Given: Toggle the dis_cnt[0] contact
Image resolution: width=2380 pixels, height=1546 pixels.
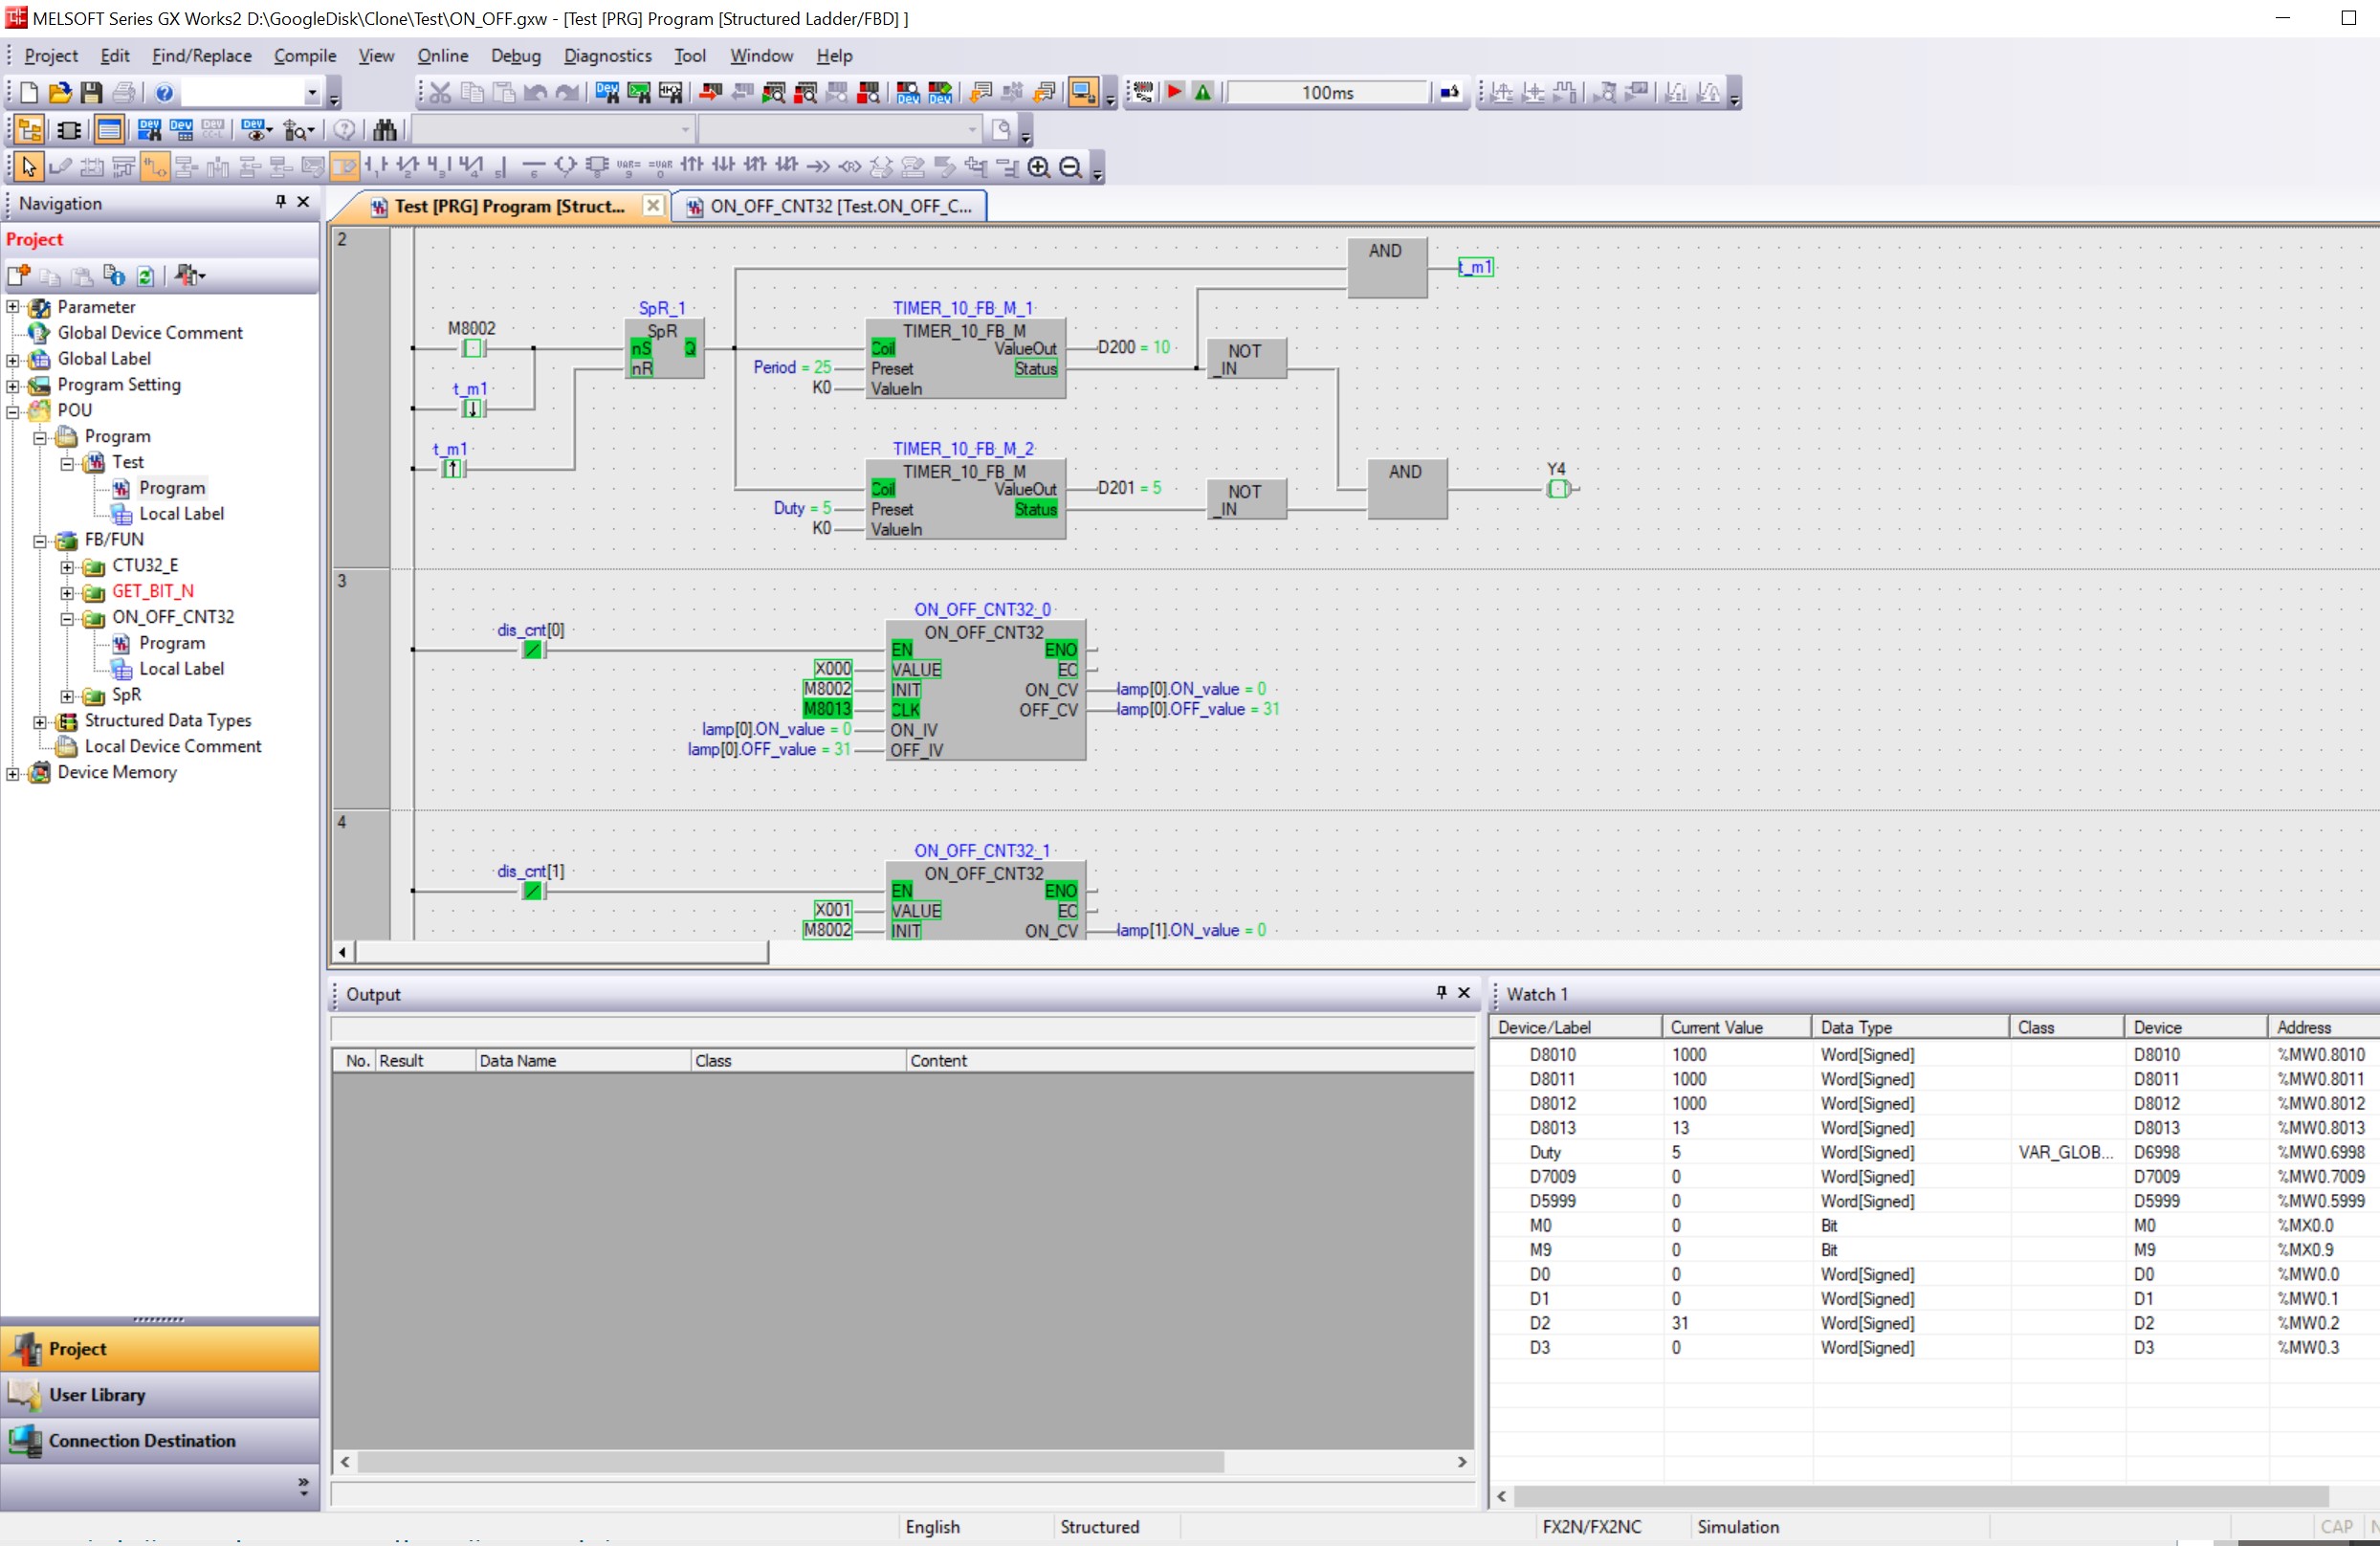Looking at the screenshot, I should (533, 650).
